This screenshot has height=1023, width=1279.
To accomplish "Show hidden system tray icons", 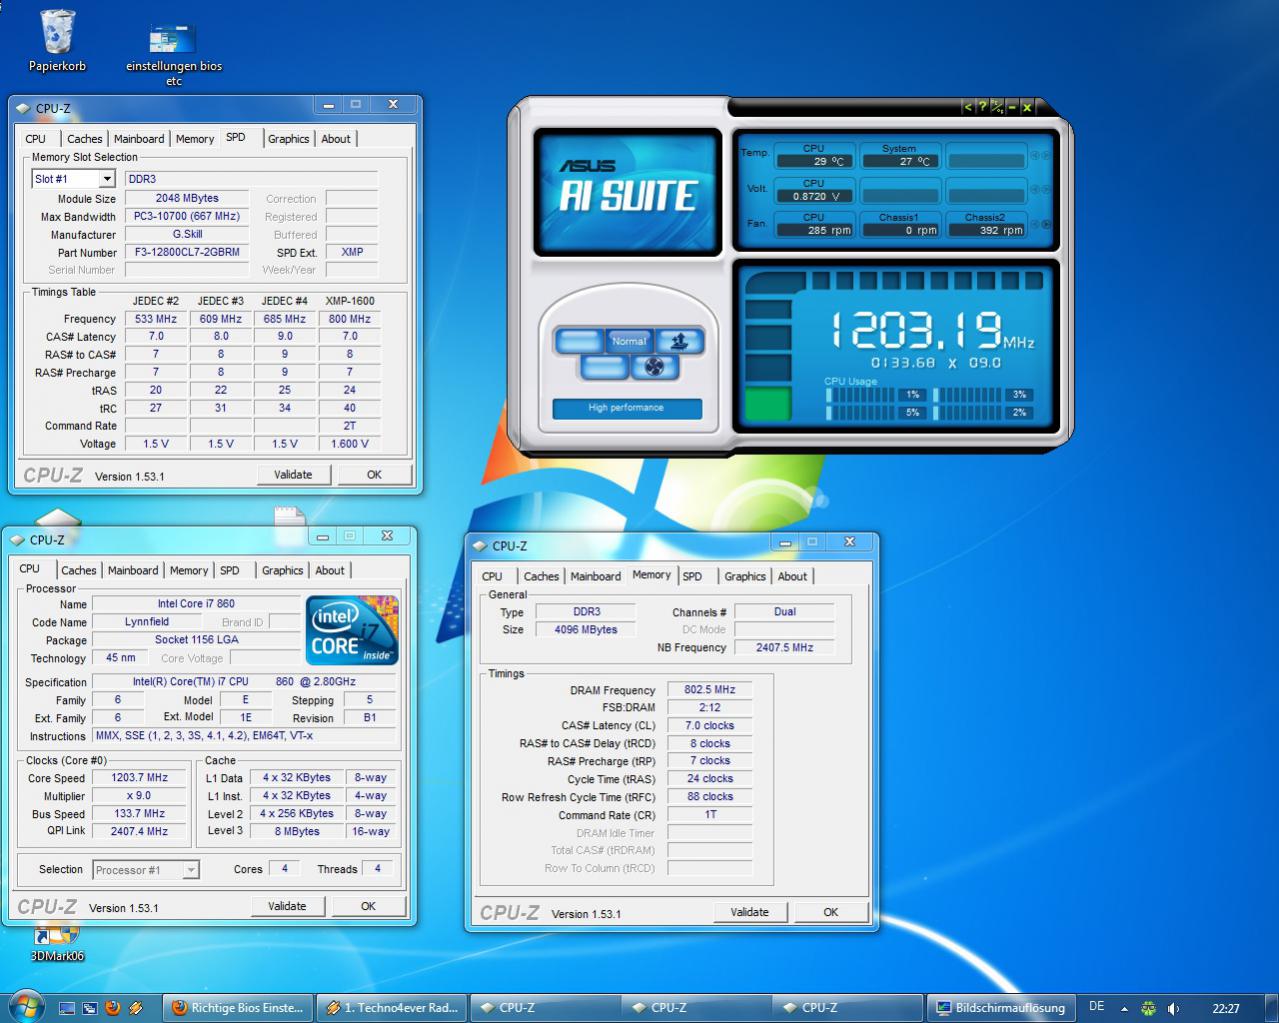I will click(1124, 1008).
